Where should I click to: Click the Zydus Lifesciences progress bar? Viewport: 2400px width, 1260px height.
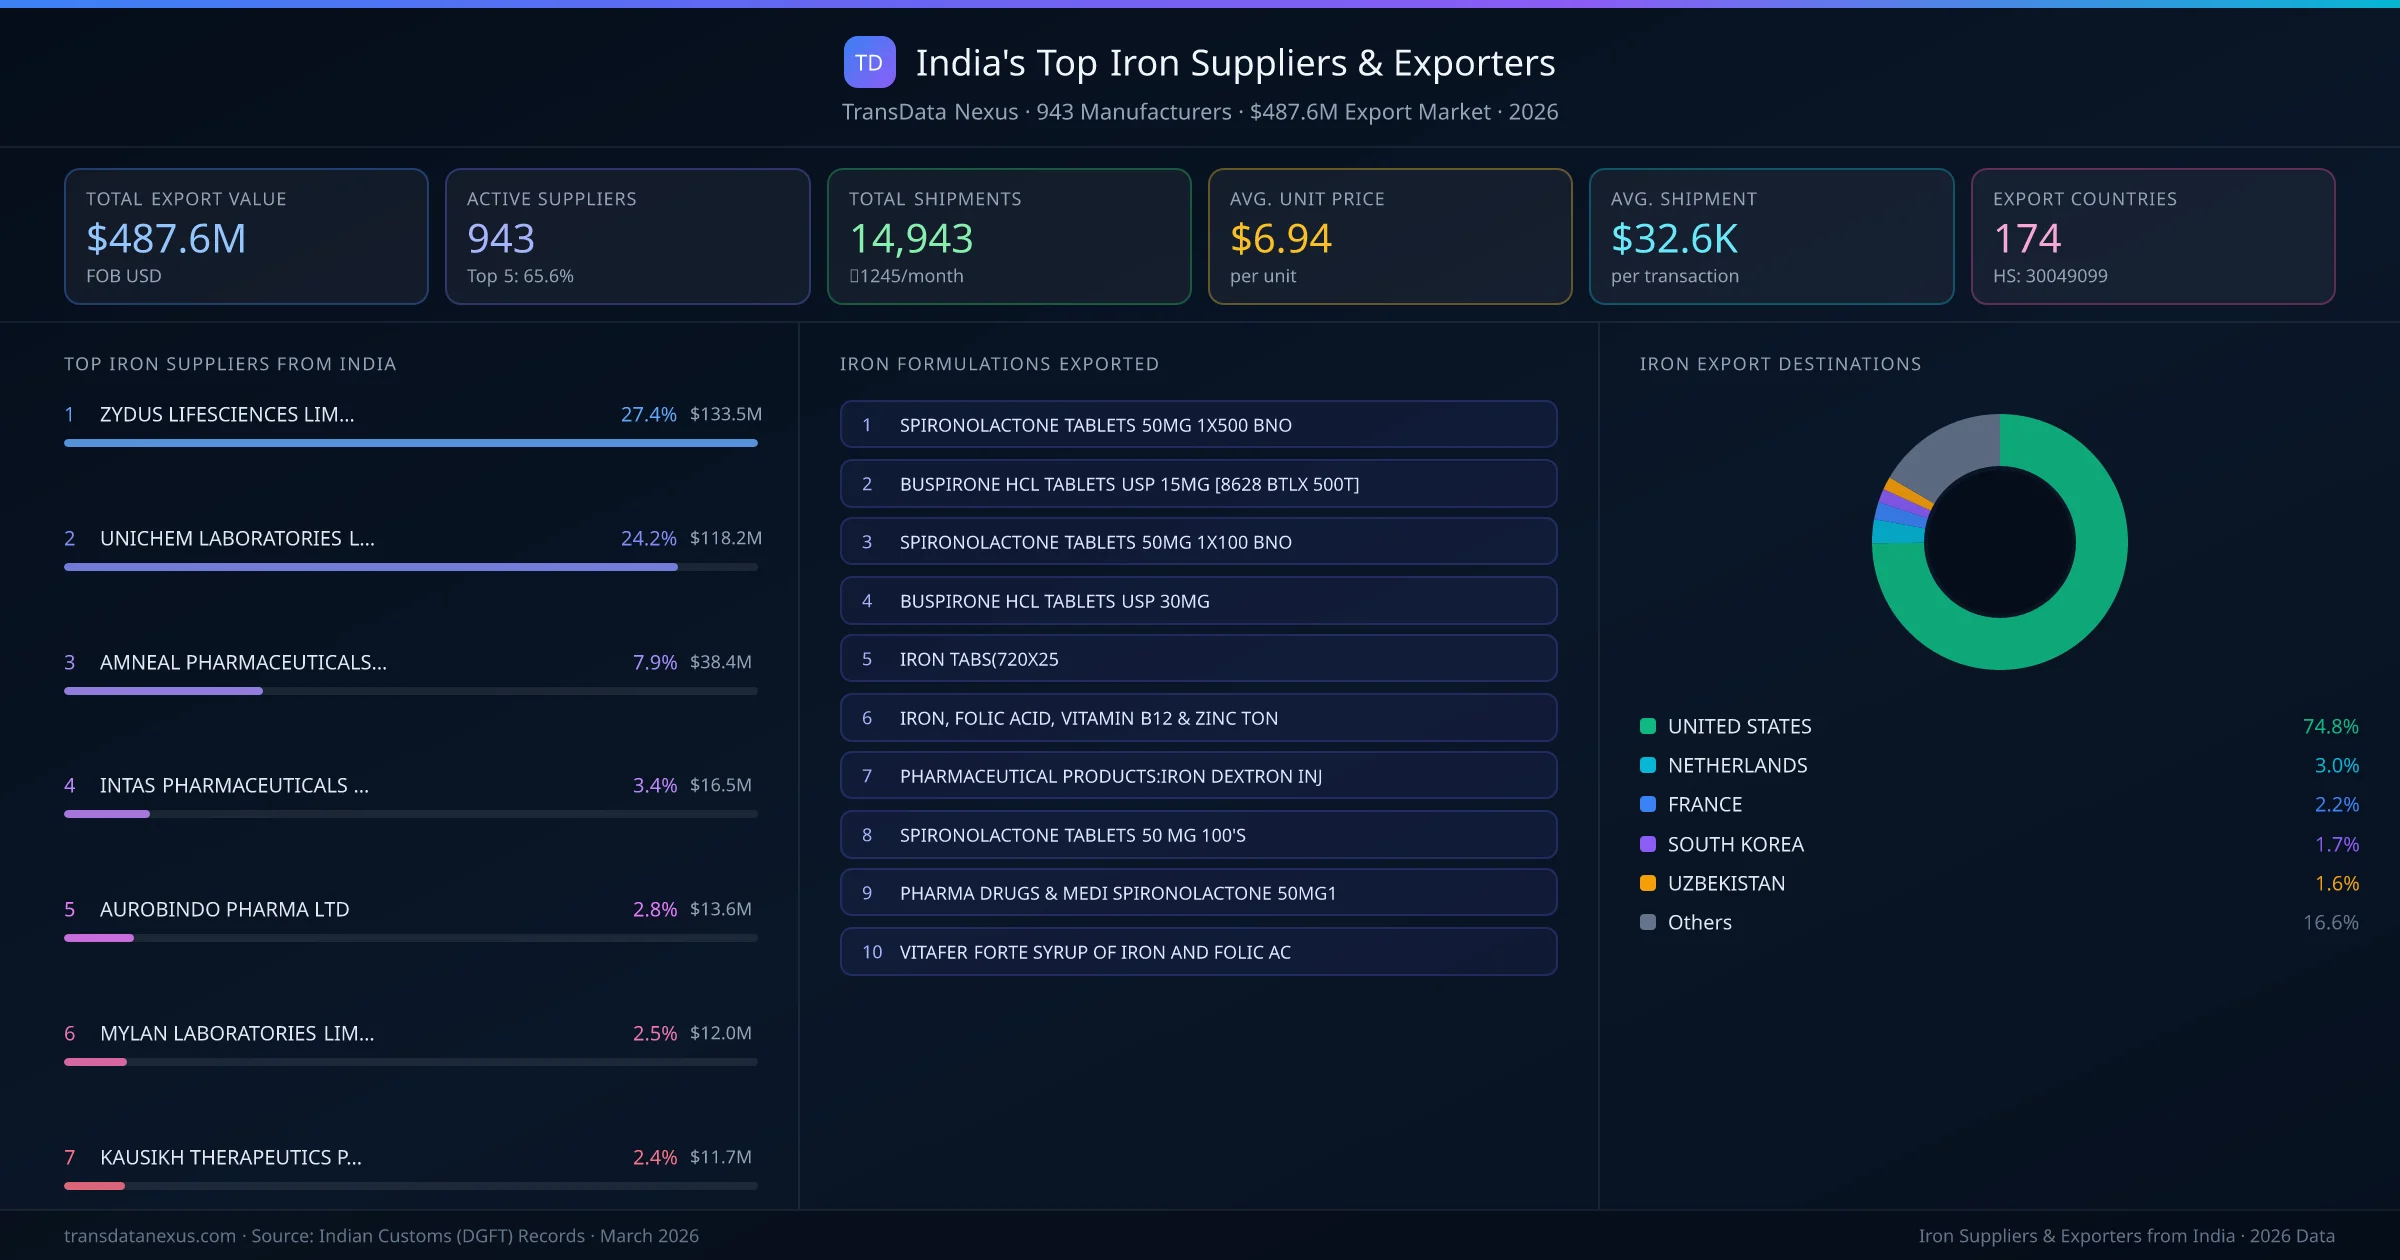(x=410, y=442)
